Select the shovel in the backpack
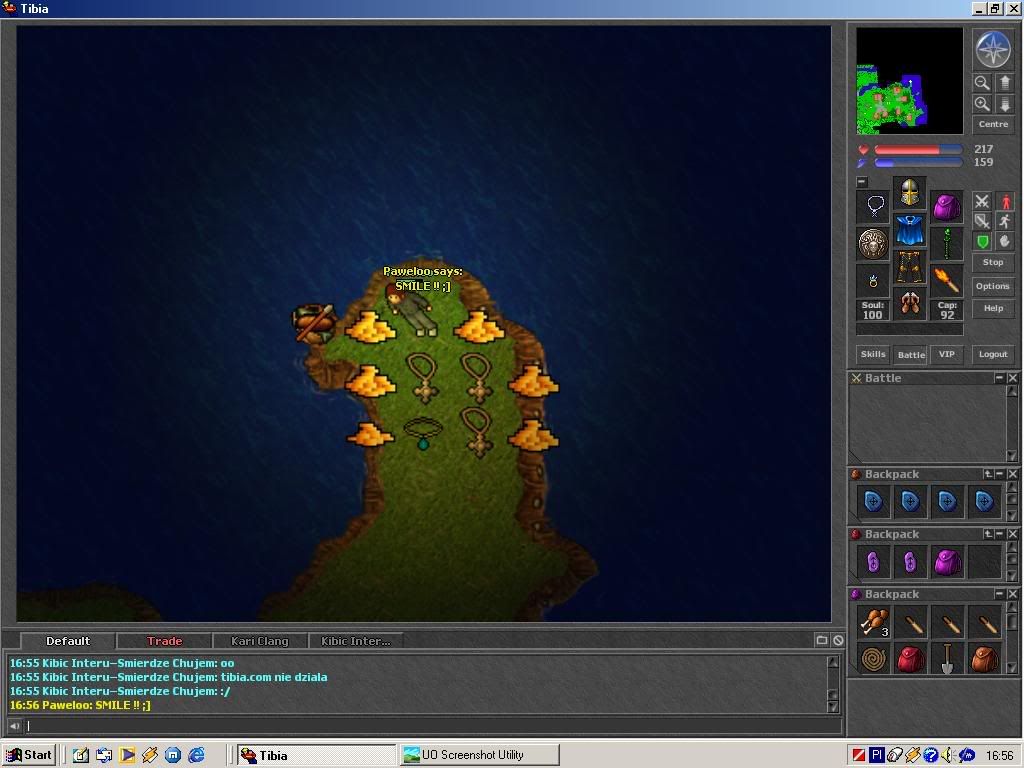1024x768 pixels. 947,658
